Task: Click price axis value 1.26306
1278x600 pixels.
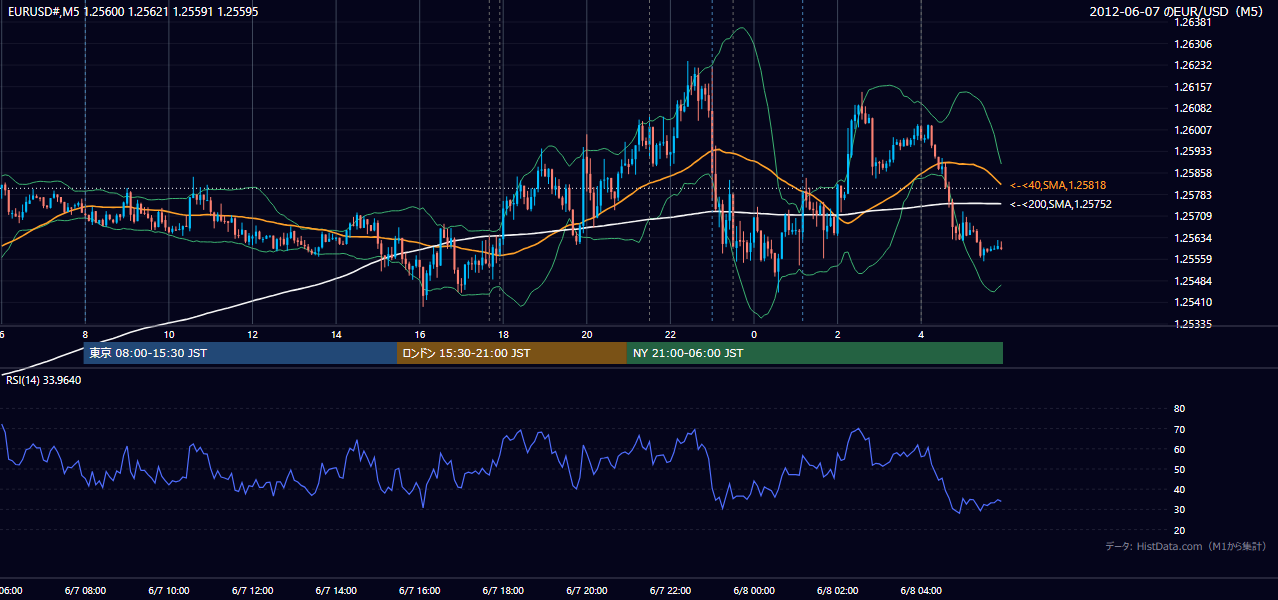Action: (1194, 44)
